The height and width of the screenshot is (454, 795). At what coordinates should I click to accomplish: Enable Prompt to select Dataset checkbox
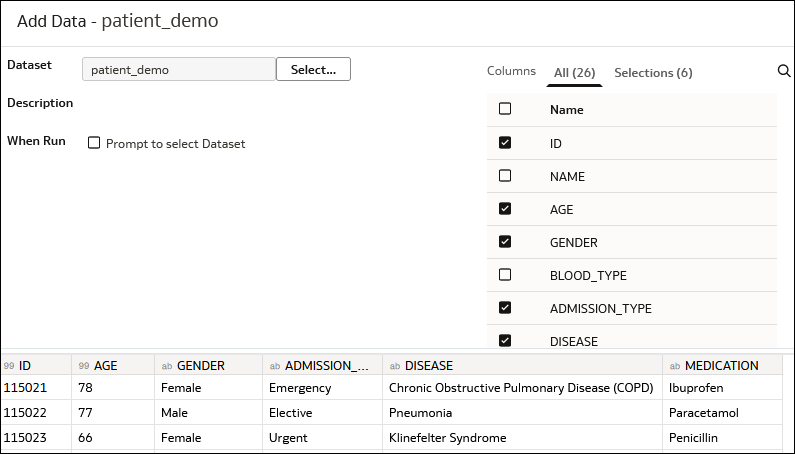95,143
